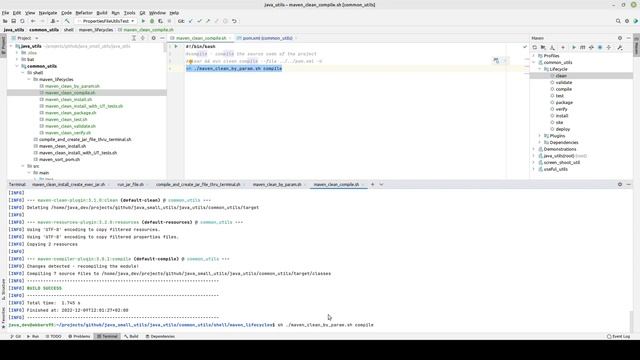Click Add Maven Projects plus icon

pos(563,47)
